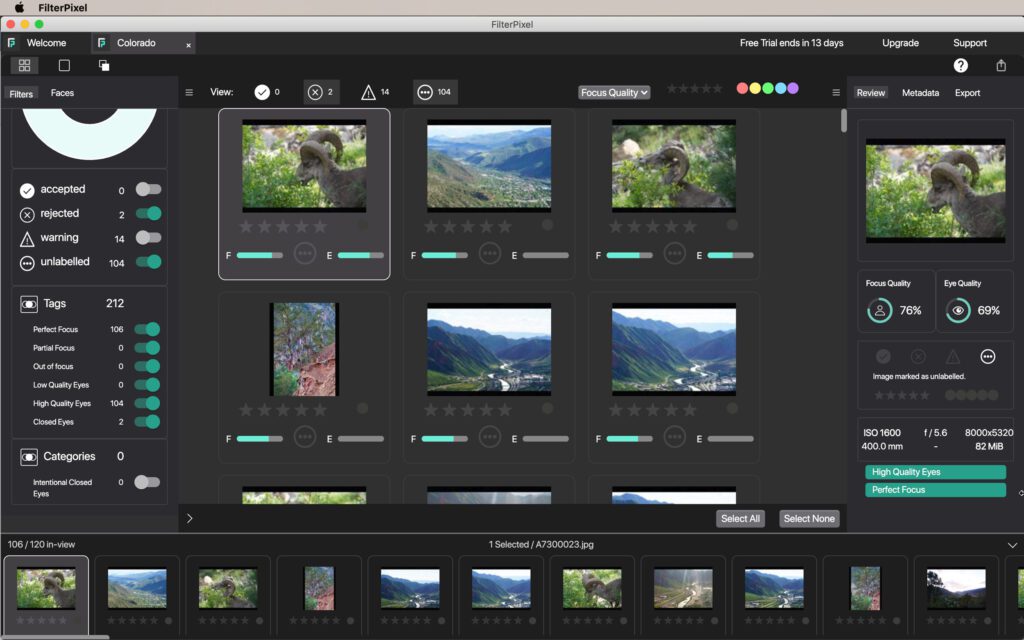Select the purple color label swatch

[793, 88]
